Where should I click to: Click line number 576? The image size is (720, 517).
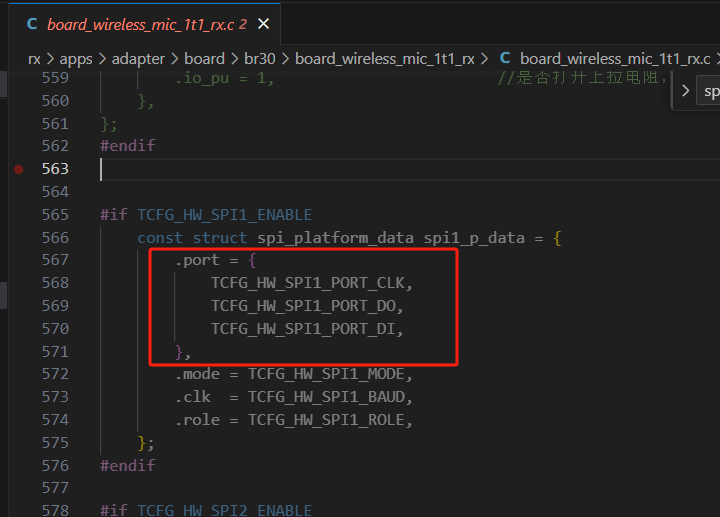[x=55, y=466]
